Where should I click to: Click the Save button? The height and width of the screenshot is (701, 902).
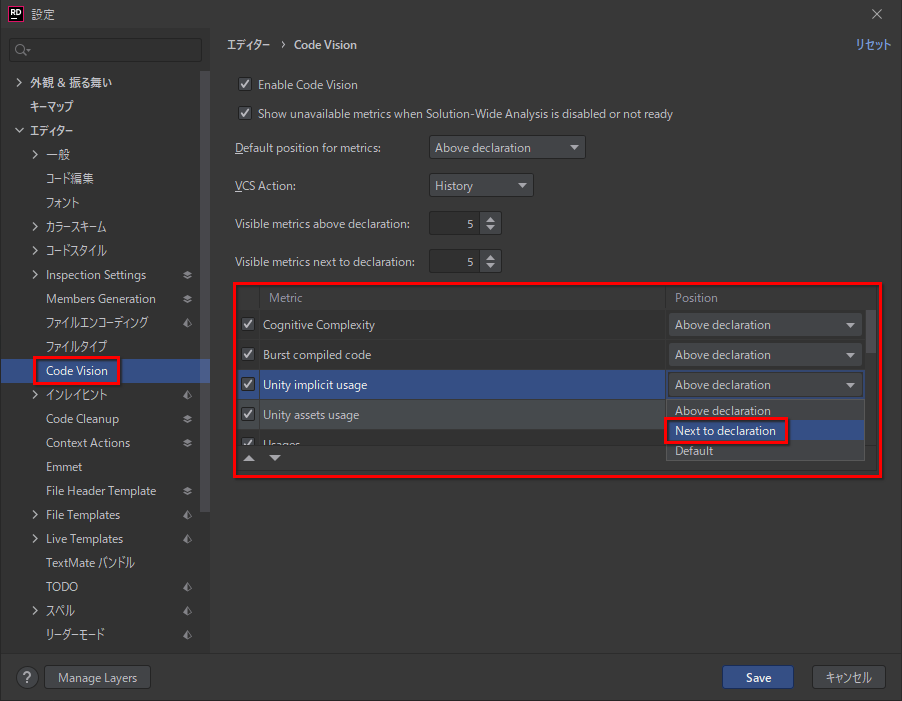[758, 677]
